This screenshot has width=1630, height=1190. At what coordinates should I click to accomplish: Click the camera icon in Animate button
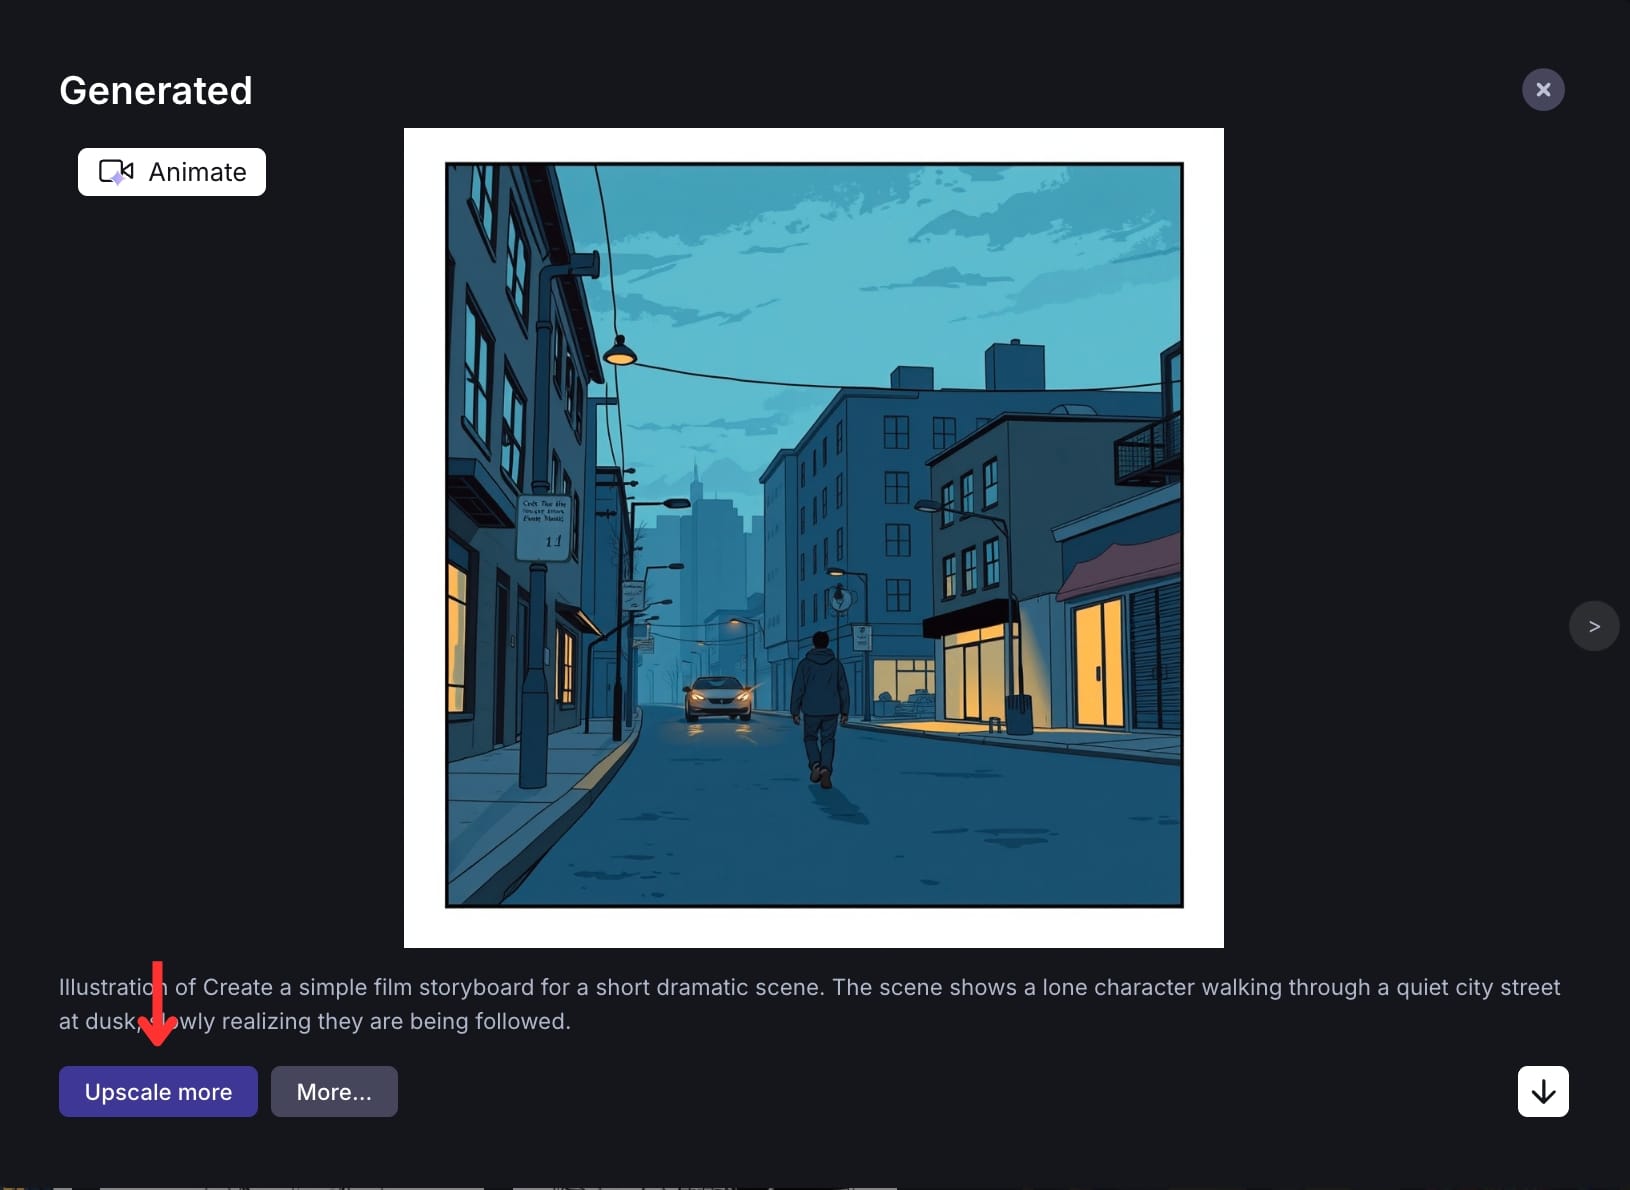coord(116,172)
